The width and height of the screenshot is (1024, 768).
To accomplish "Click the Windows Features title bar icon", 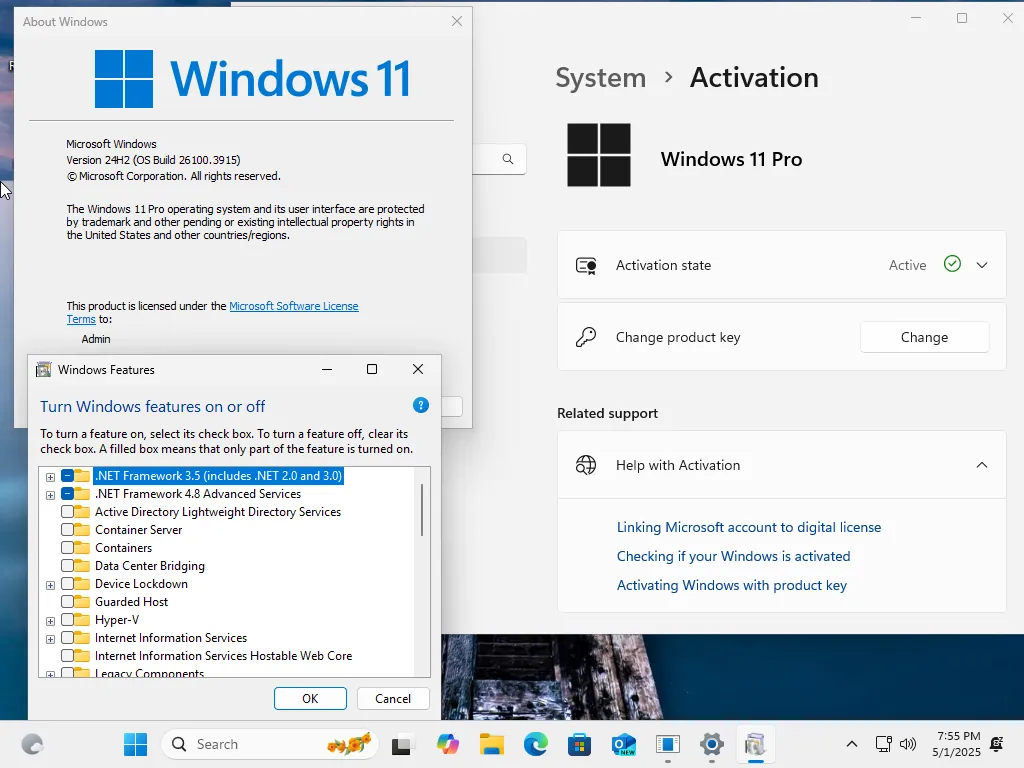I will pos(43,370).
